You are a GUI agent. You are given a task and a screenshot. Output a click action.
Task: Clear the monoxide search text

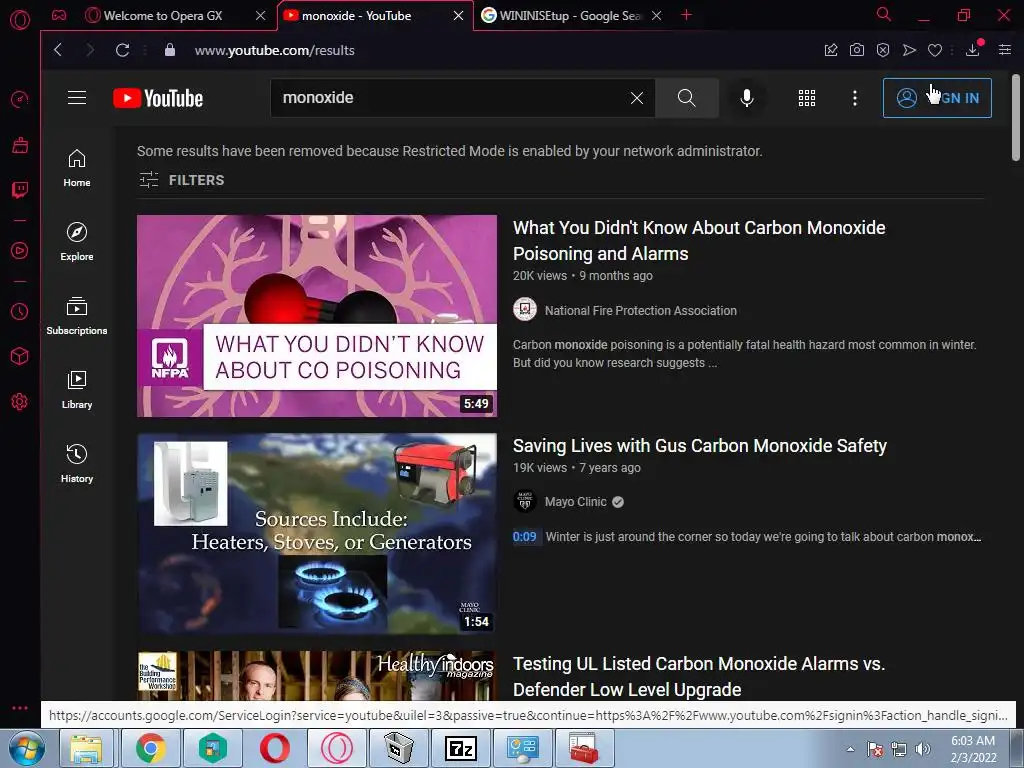pos(637,98)
